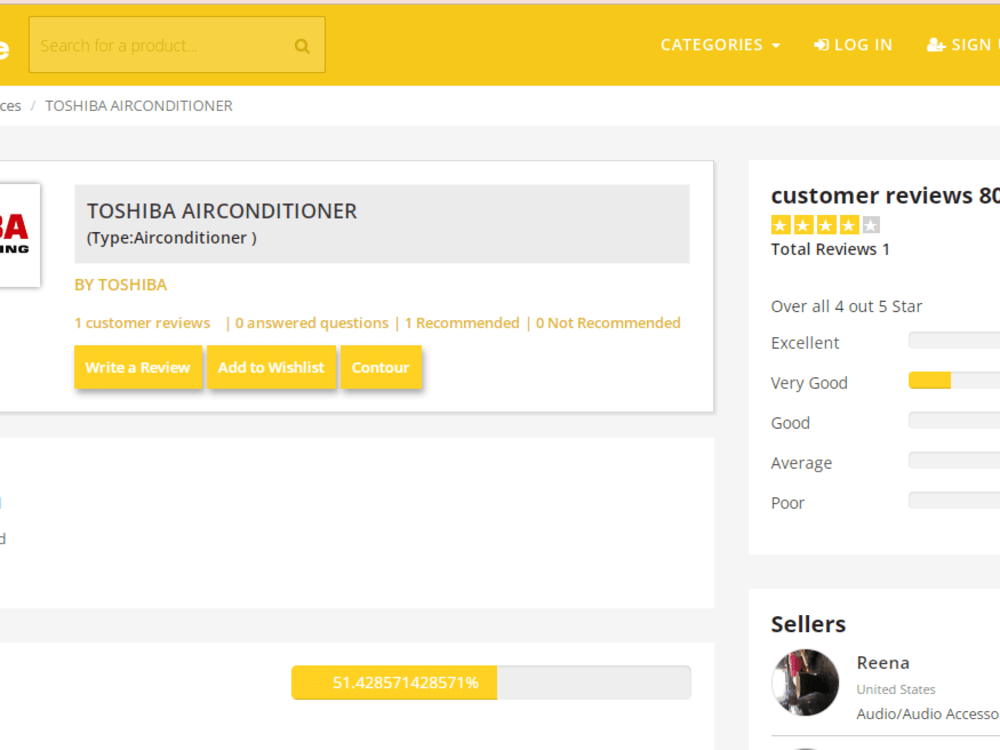Open the '0 answered questions' link

311,323
